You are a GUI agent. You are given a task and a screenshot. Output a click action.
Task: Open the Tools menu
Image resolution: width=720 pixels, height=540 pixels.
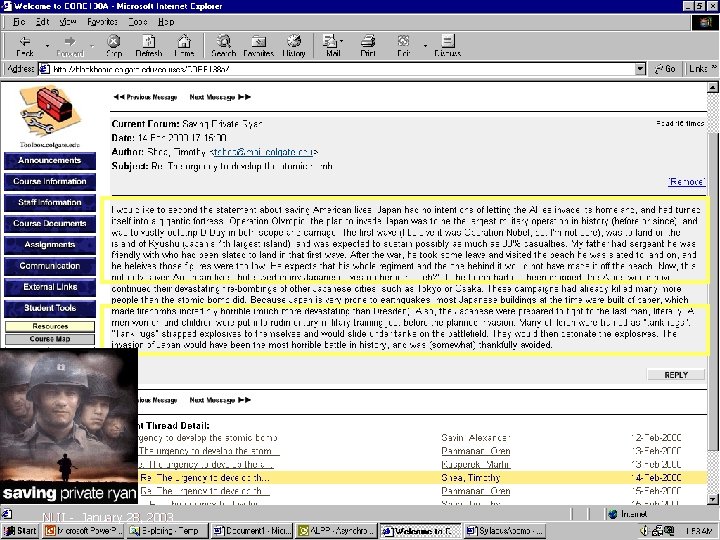tap(138, 22)
